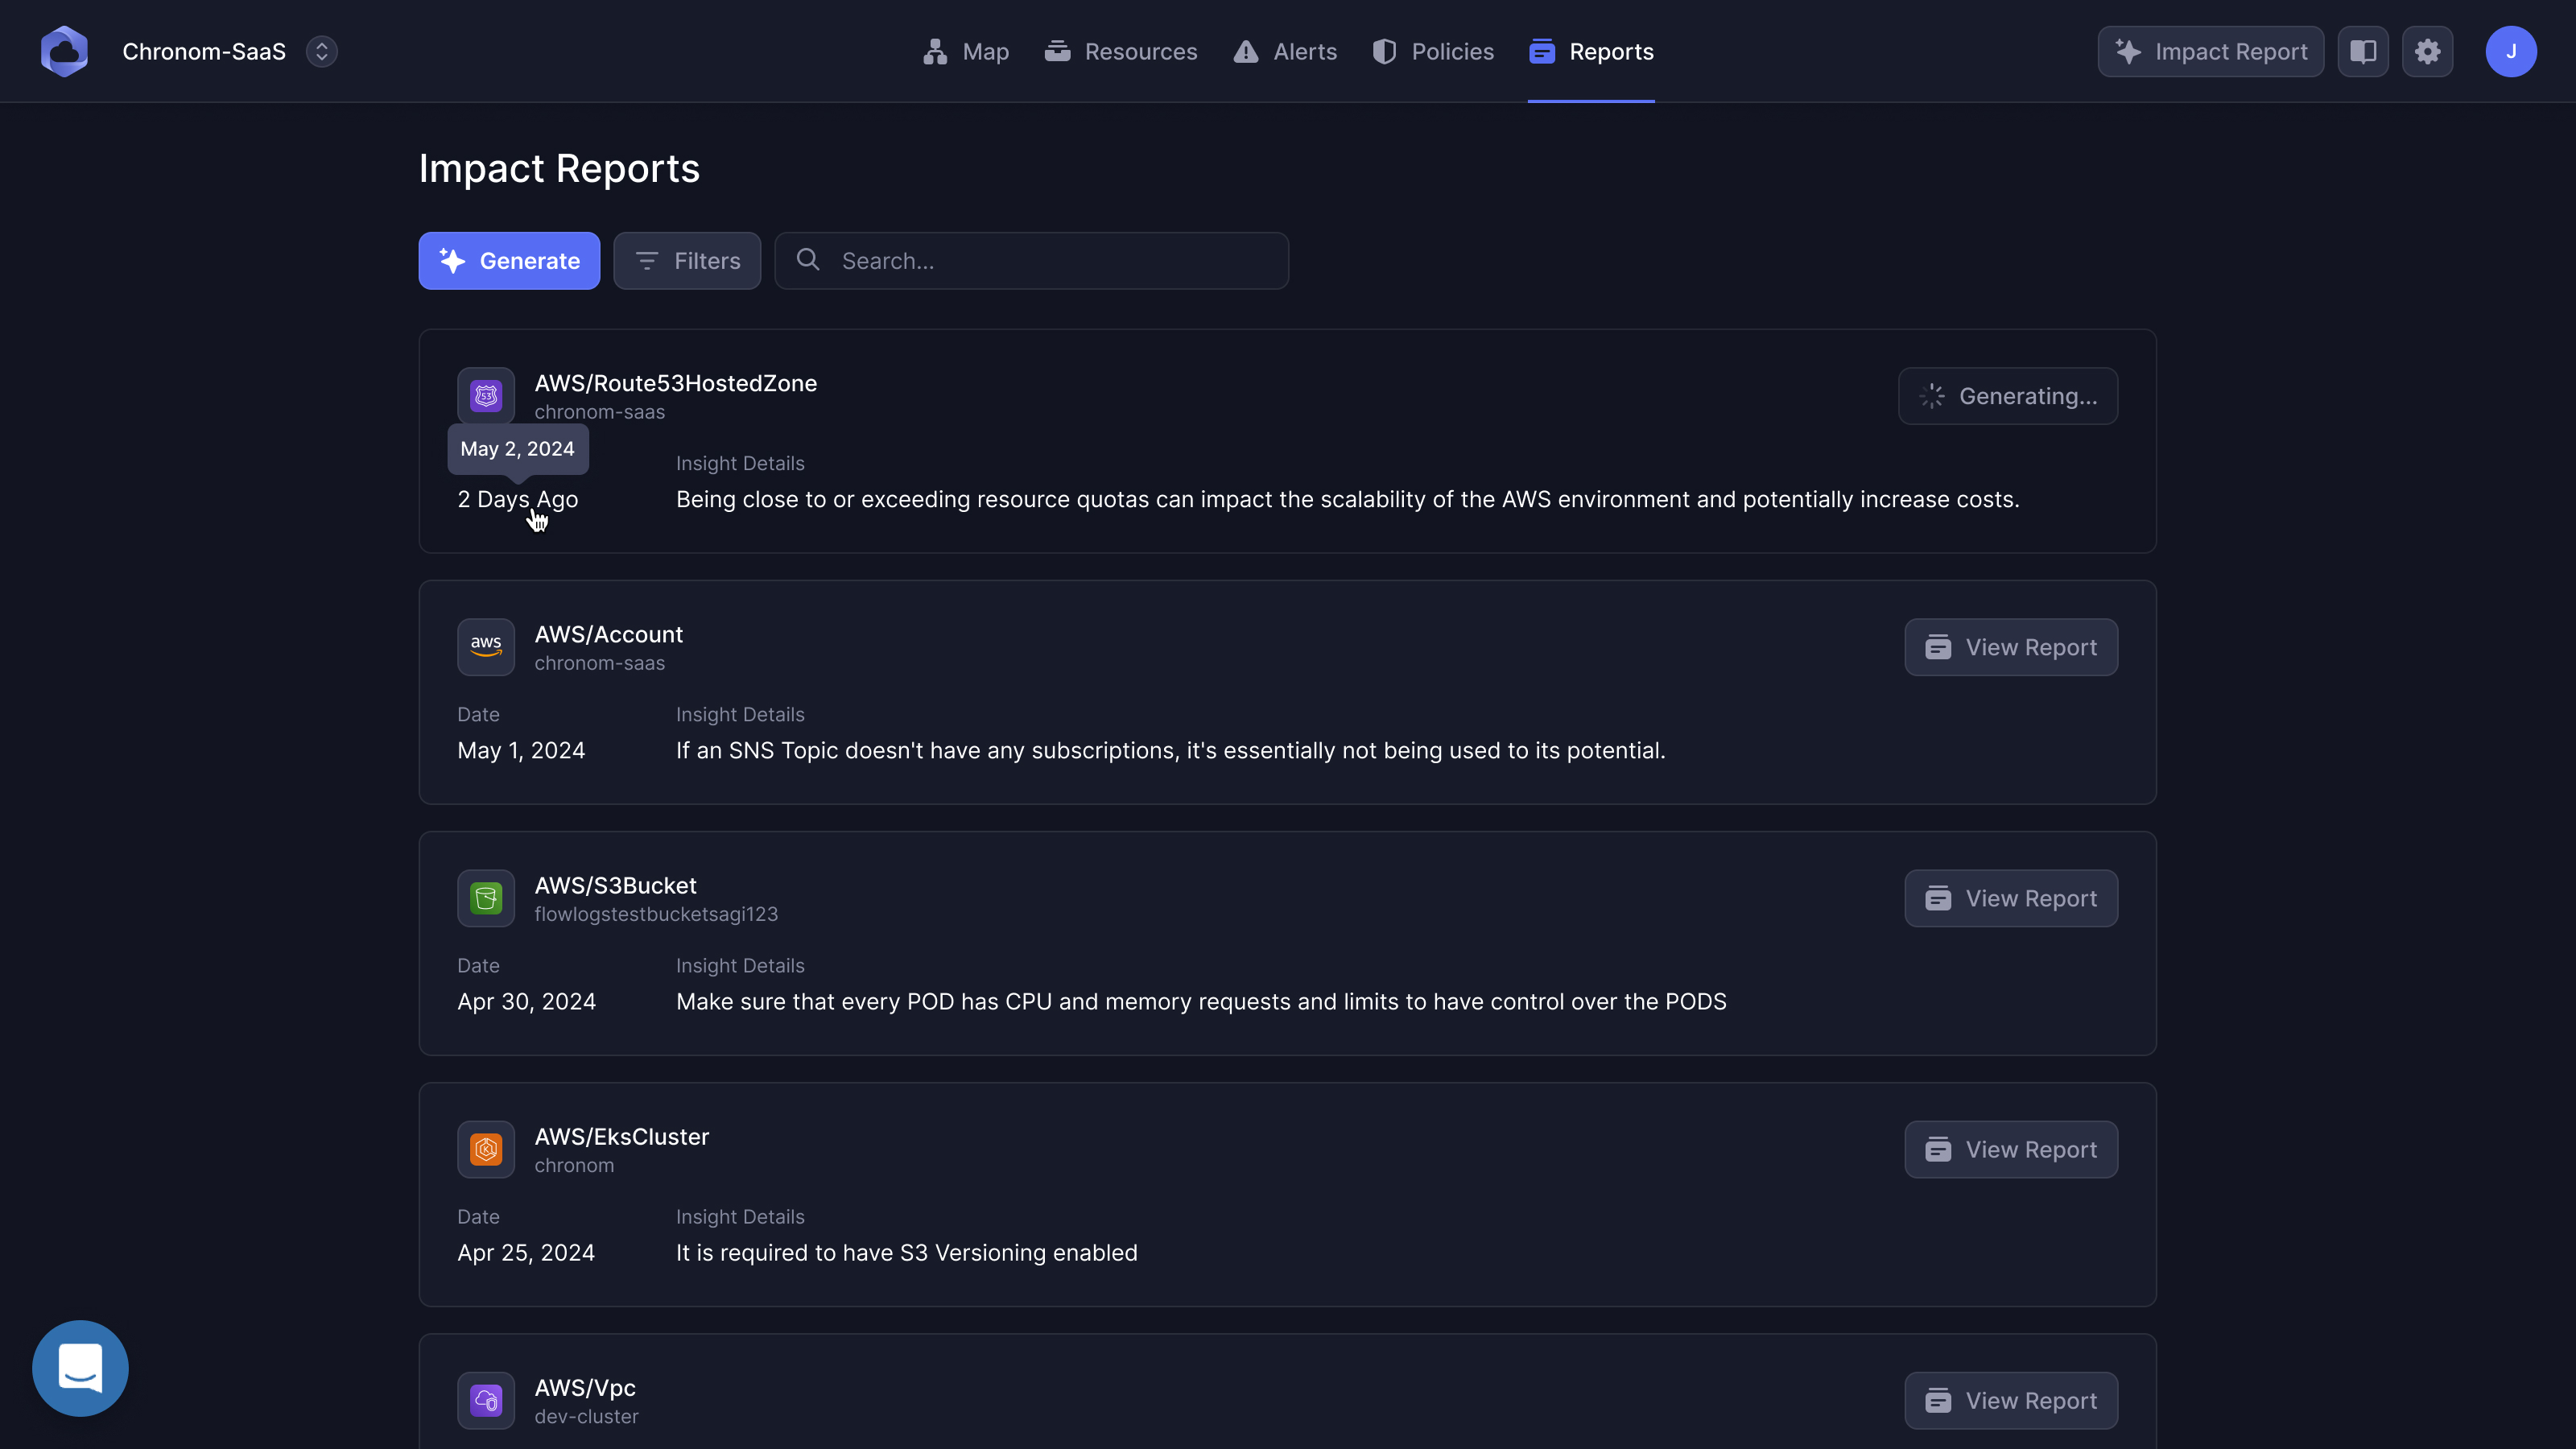
Task: Click the Impact Report button in header
Action: [2210, 51]
